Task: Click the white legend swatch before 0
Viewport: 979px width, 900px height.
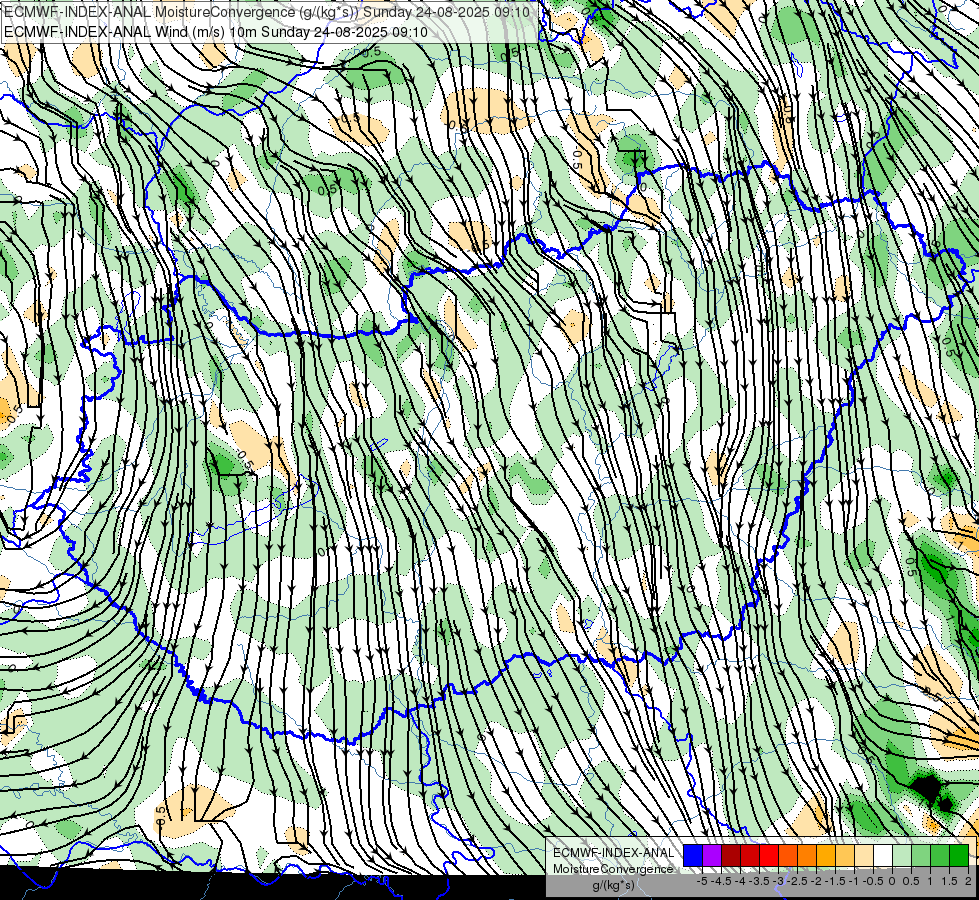Action: tap(883, 856)
